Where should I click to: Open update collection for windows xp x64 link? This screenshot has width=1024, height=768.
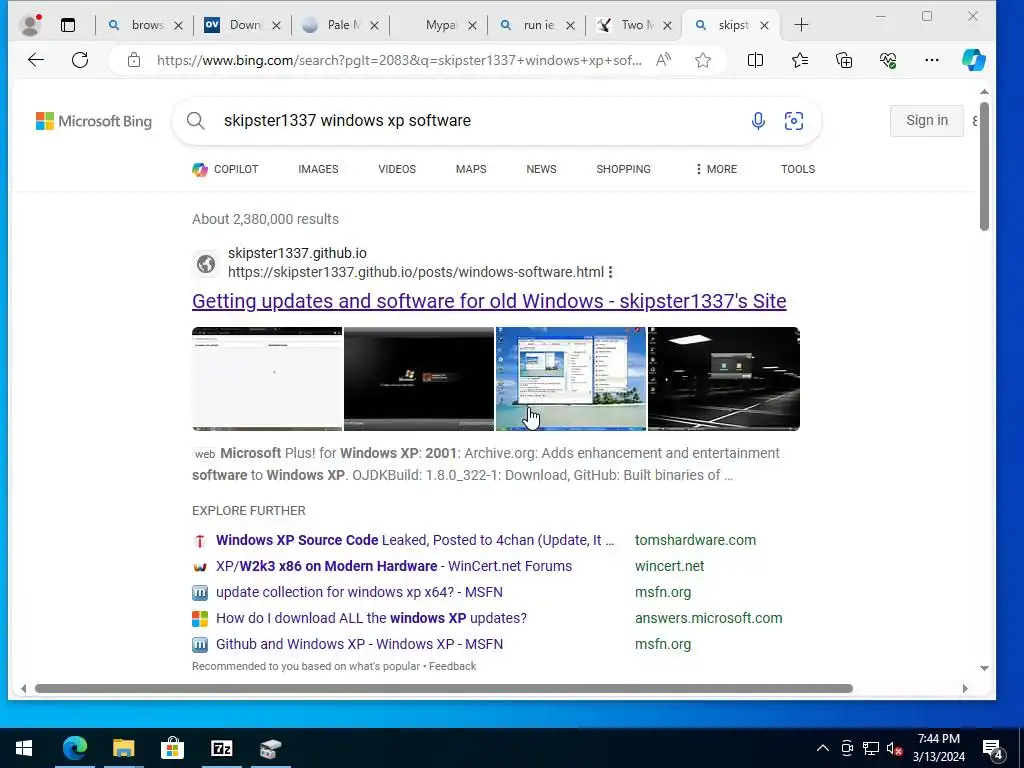[x=359, y=592]
